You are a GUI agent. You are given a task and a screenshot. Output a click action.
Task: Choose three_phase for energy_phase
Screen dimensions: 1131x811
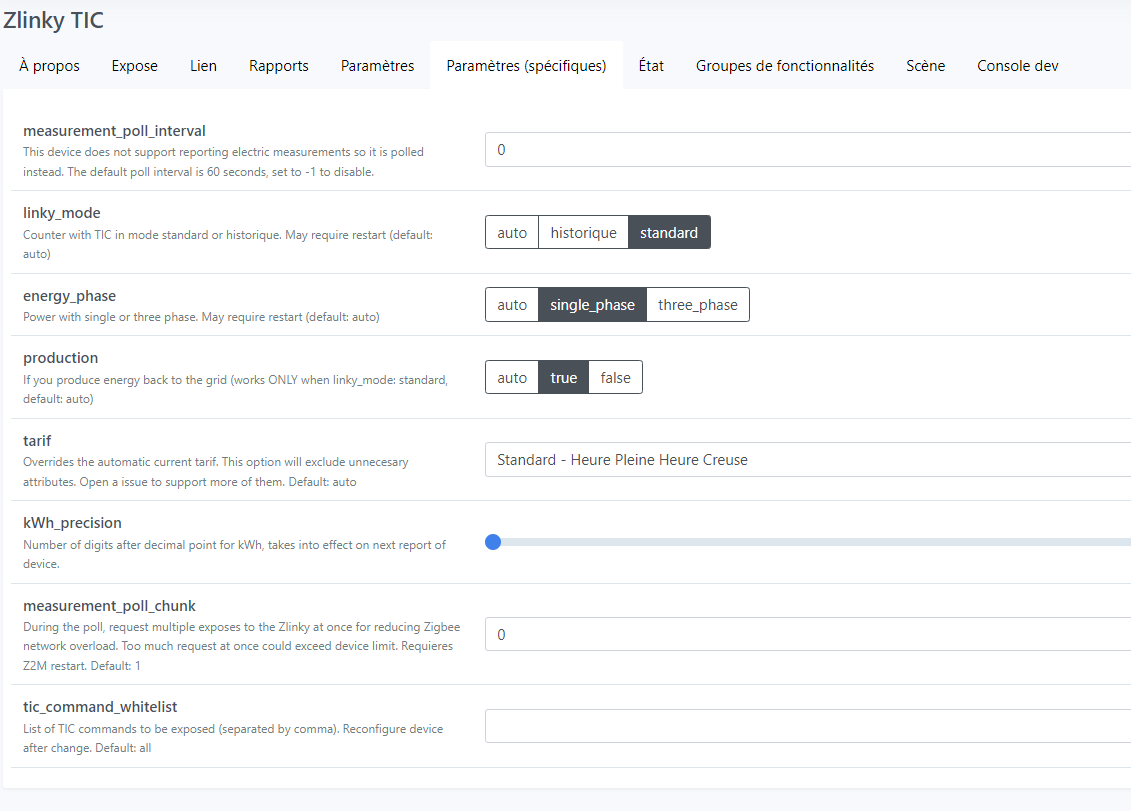point(697,304)
